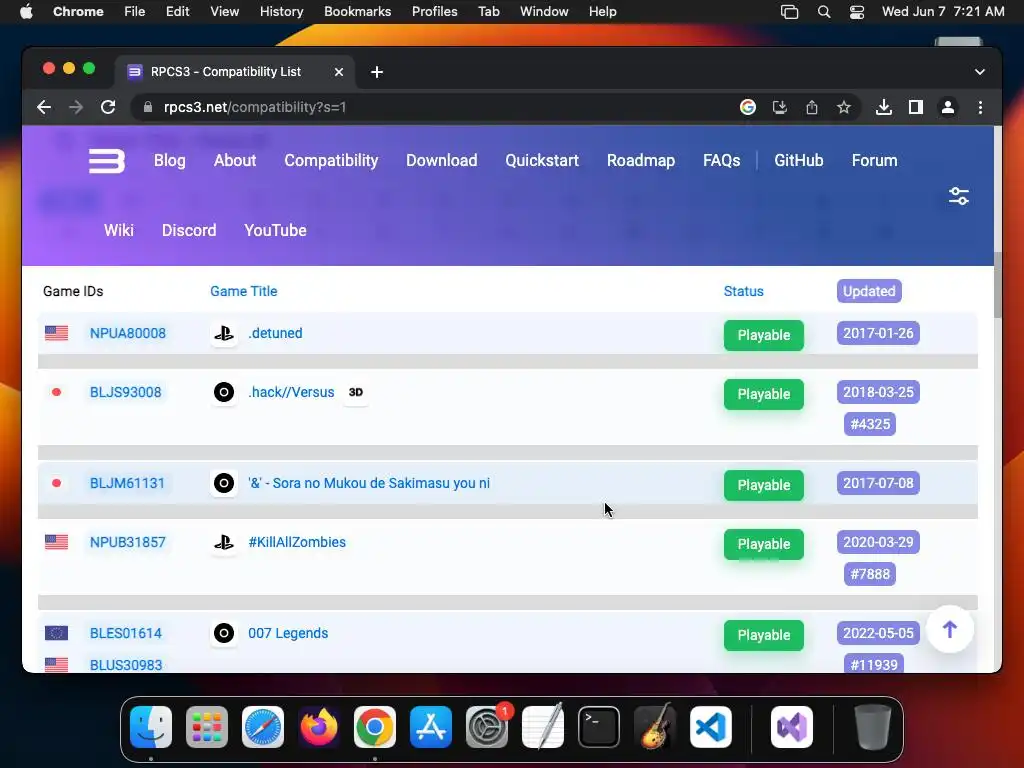Close the RPCS3 Compatibility List tab
Screen dimensions: 1024x768
tap(339, 72)
